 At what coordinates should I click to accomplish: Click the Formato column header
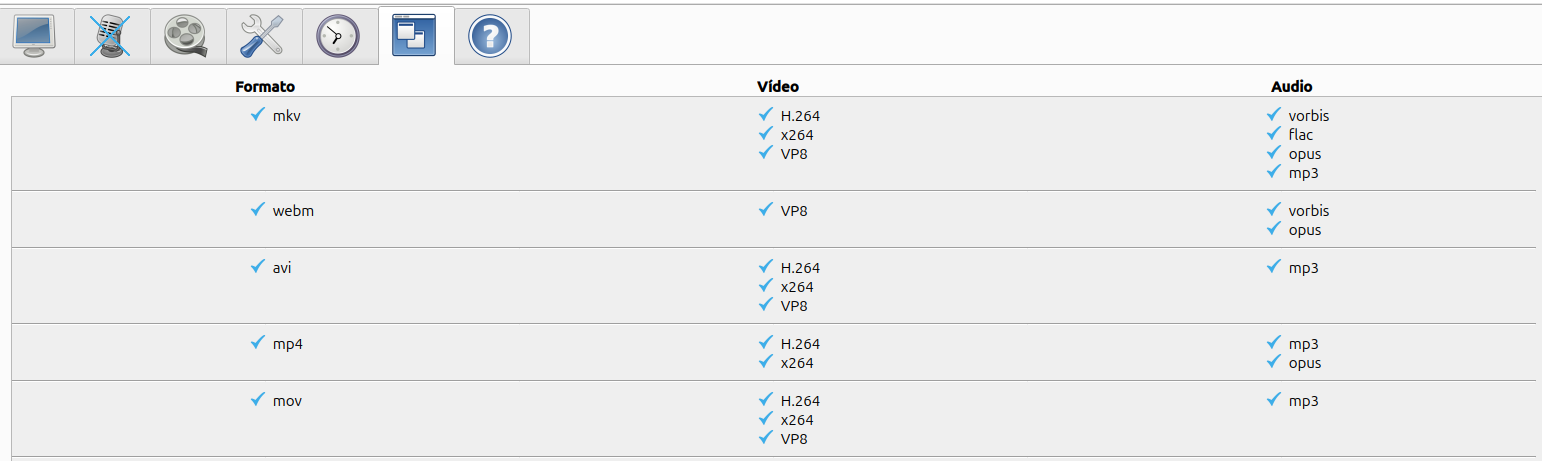click(265, 87)
